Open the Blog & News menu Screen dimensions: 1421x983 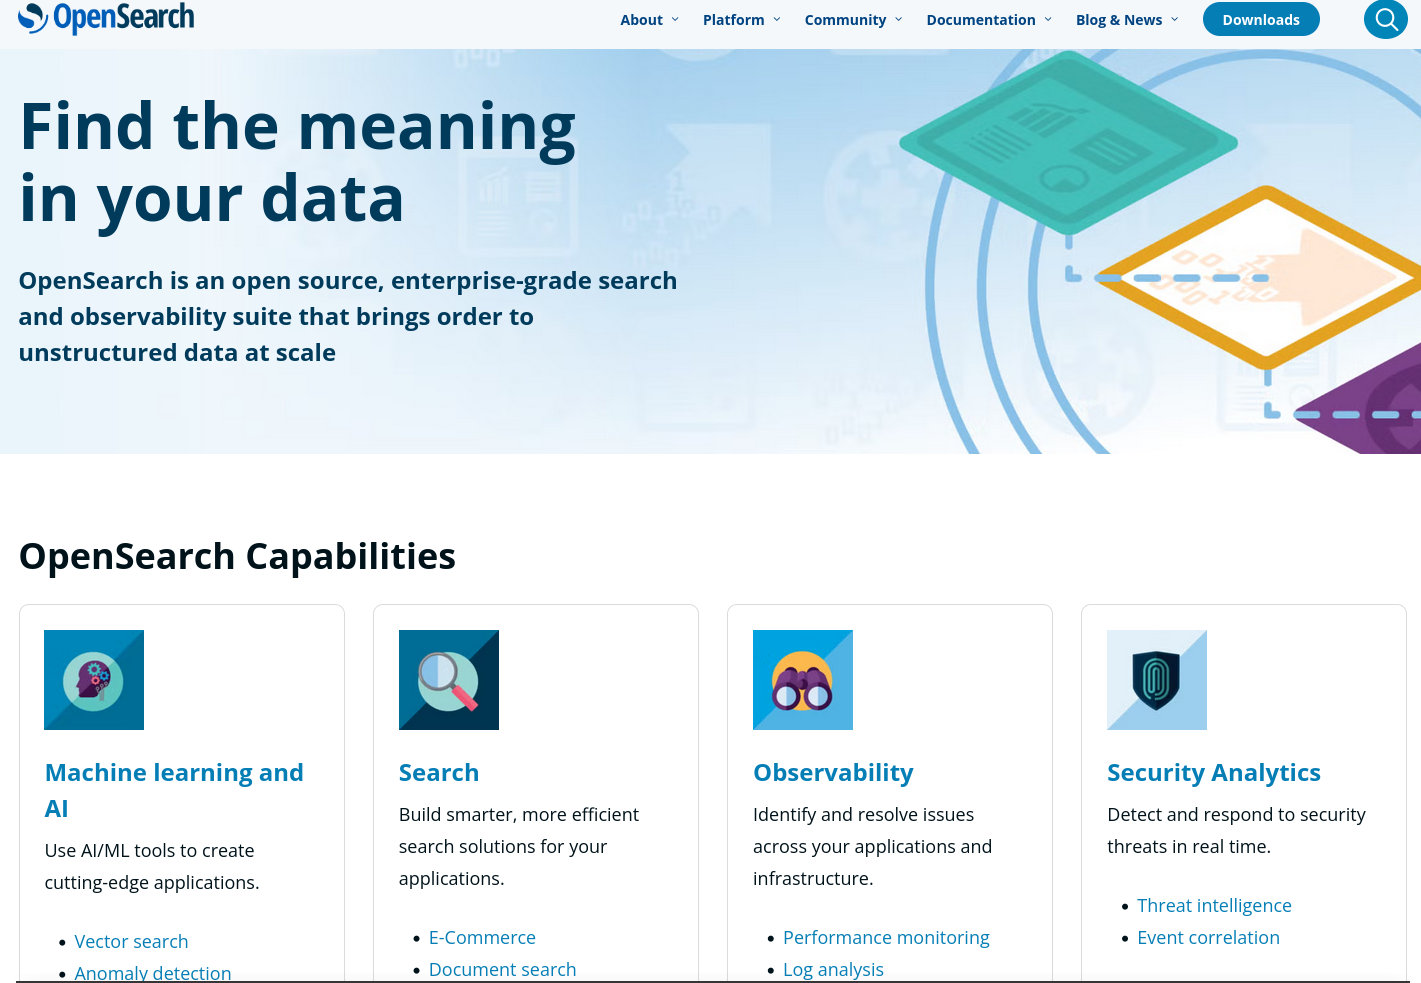click(1127, 20)
